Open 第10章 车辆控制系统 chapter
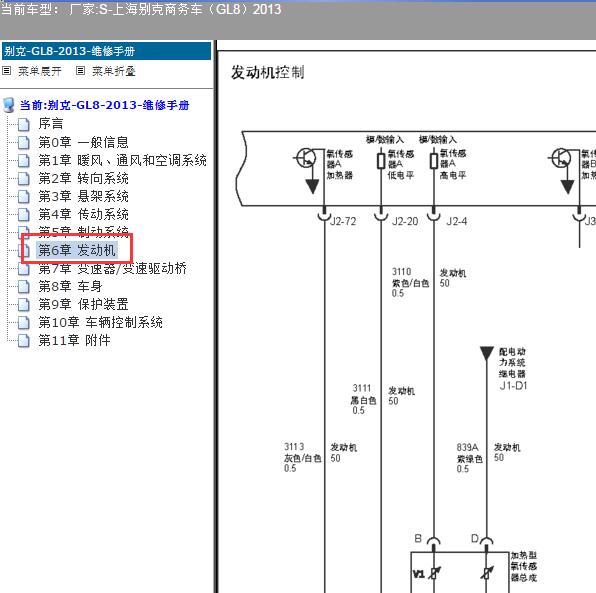The height and width of the screenshot is (593, 596). coord(100,322)
